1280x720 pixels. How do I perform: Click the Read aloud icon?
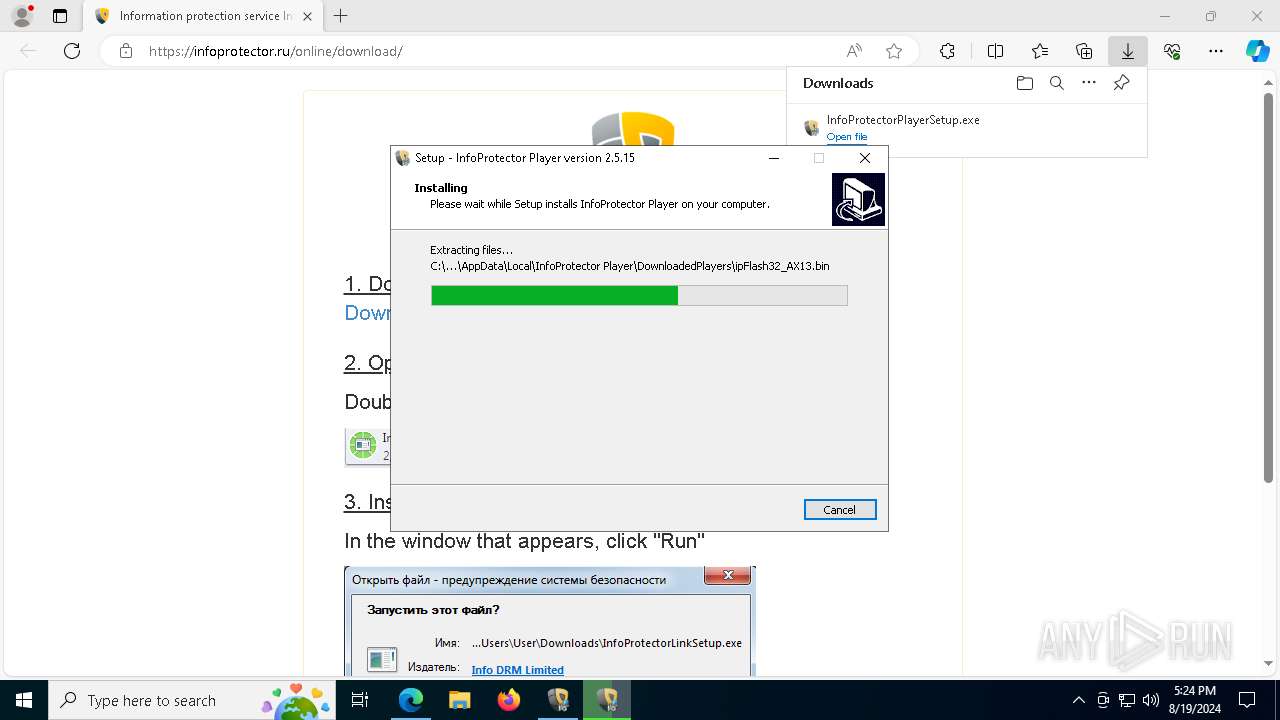[854, 51]
